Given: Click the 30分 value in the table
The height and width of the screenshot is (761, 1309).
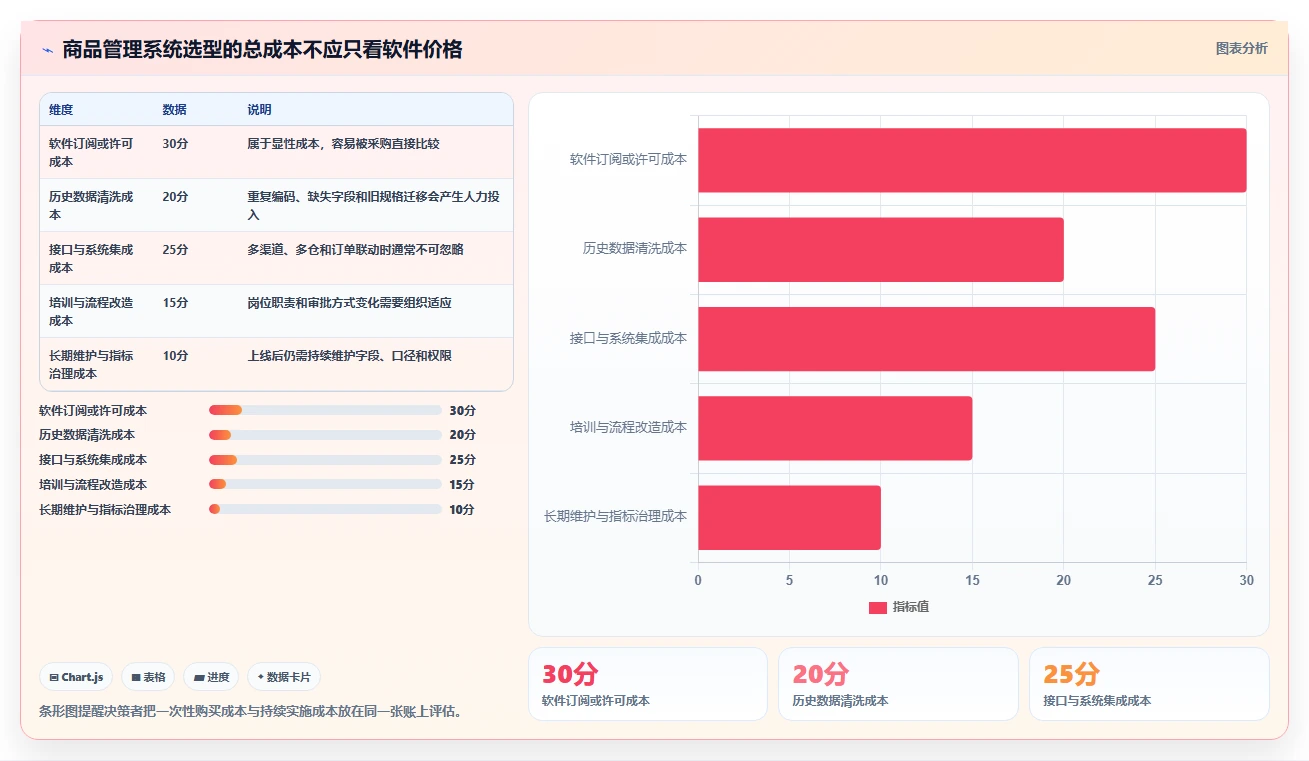Looking at the screenshot, I should (175, 144).
